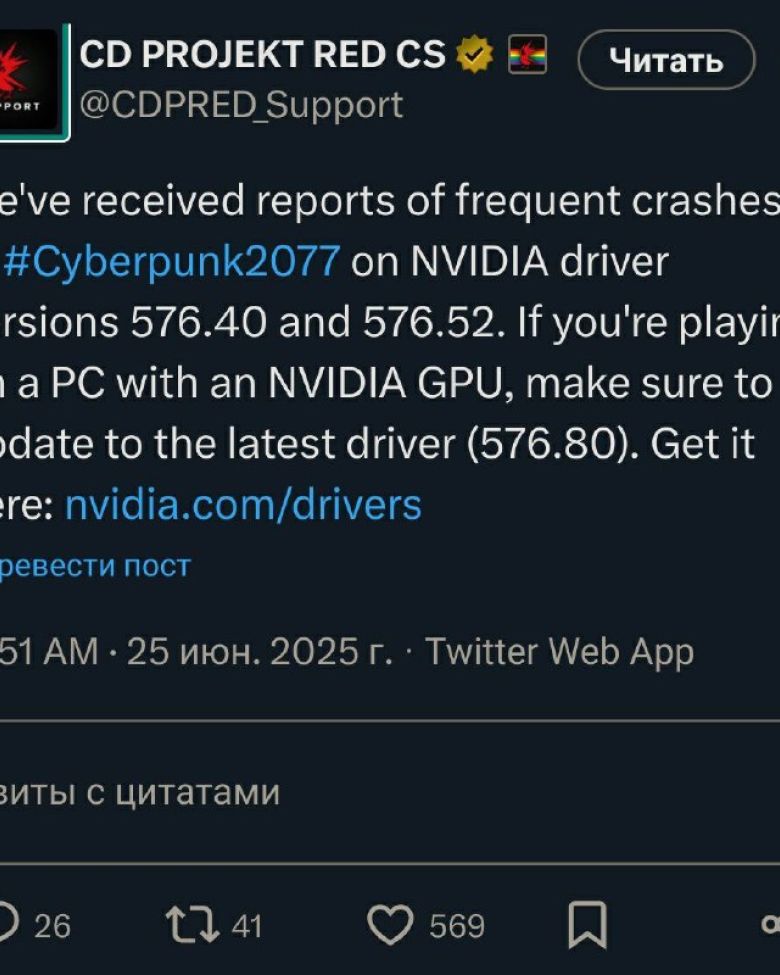Click the rainbow affiliate badge icon
Screen dimensions: 780x975
[527, 55]
